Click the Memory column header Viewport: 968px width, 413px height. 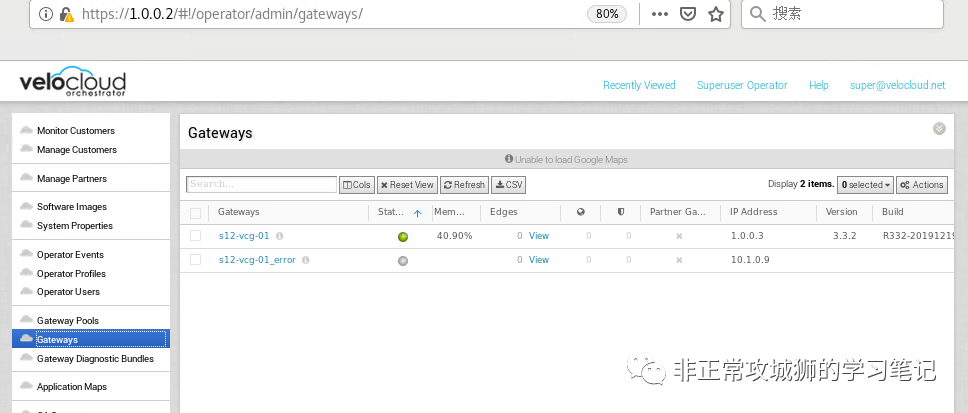[449, 212]
